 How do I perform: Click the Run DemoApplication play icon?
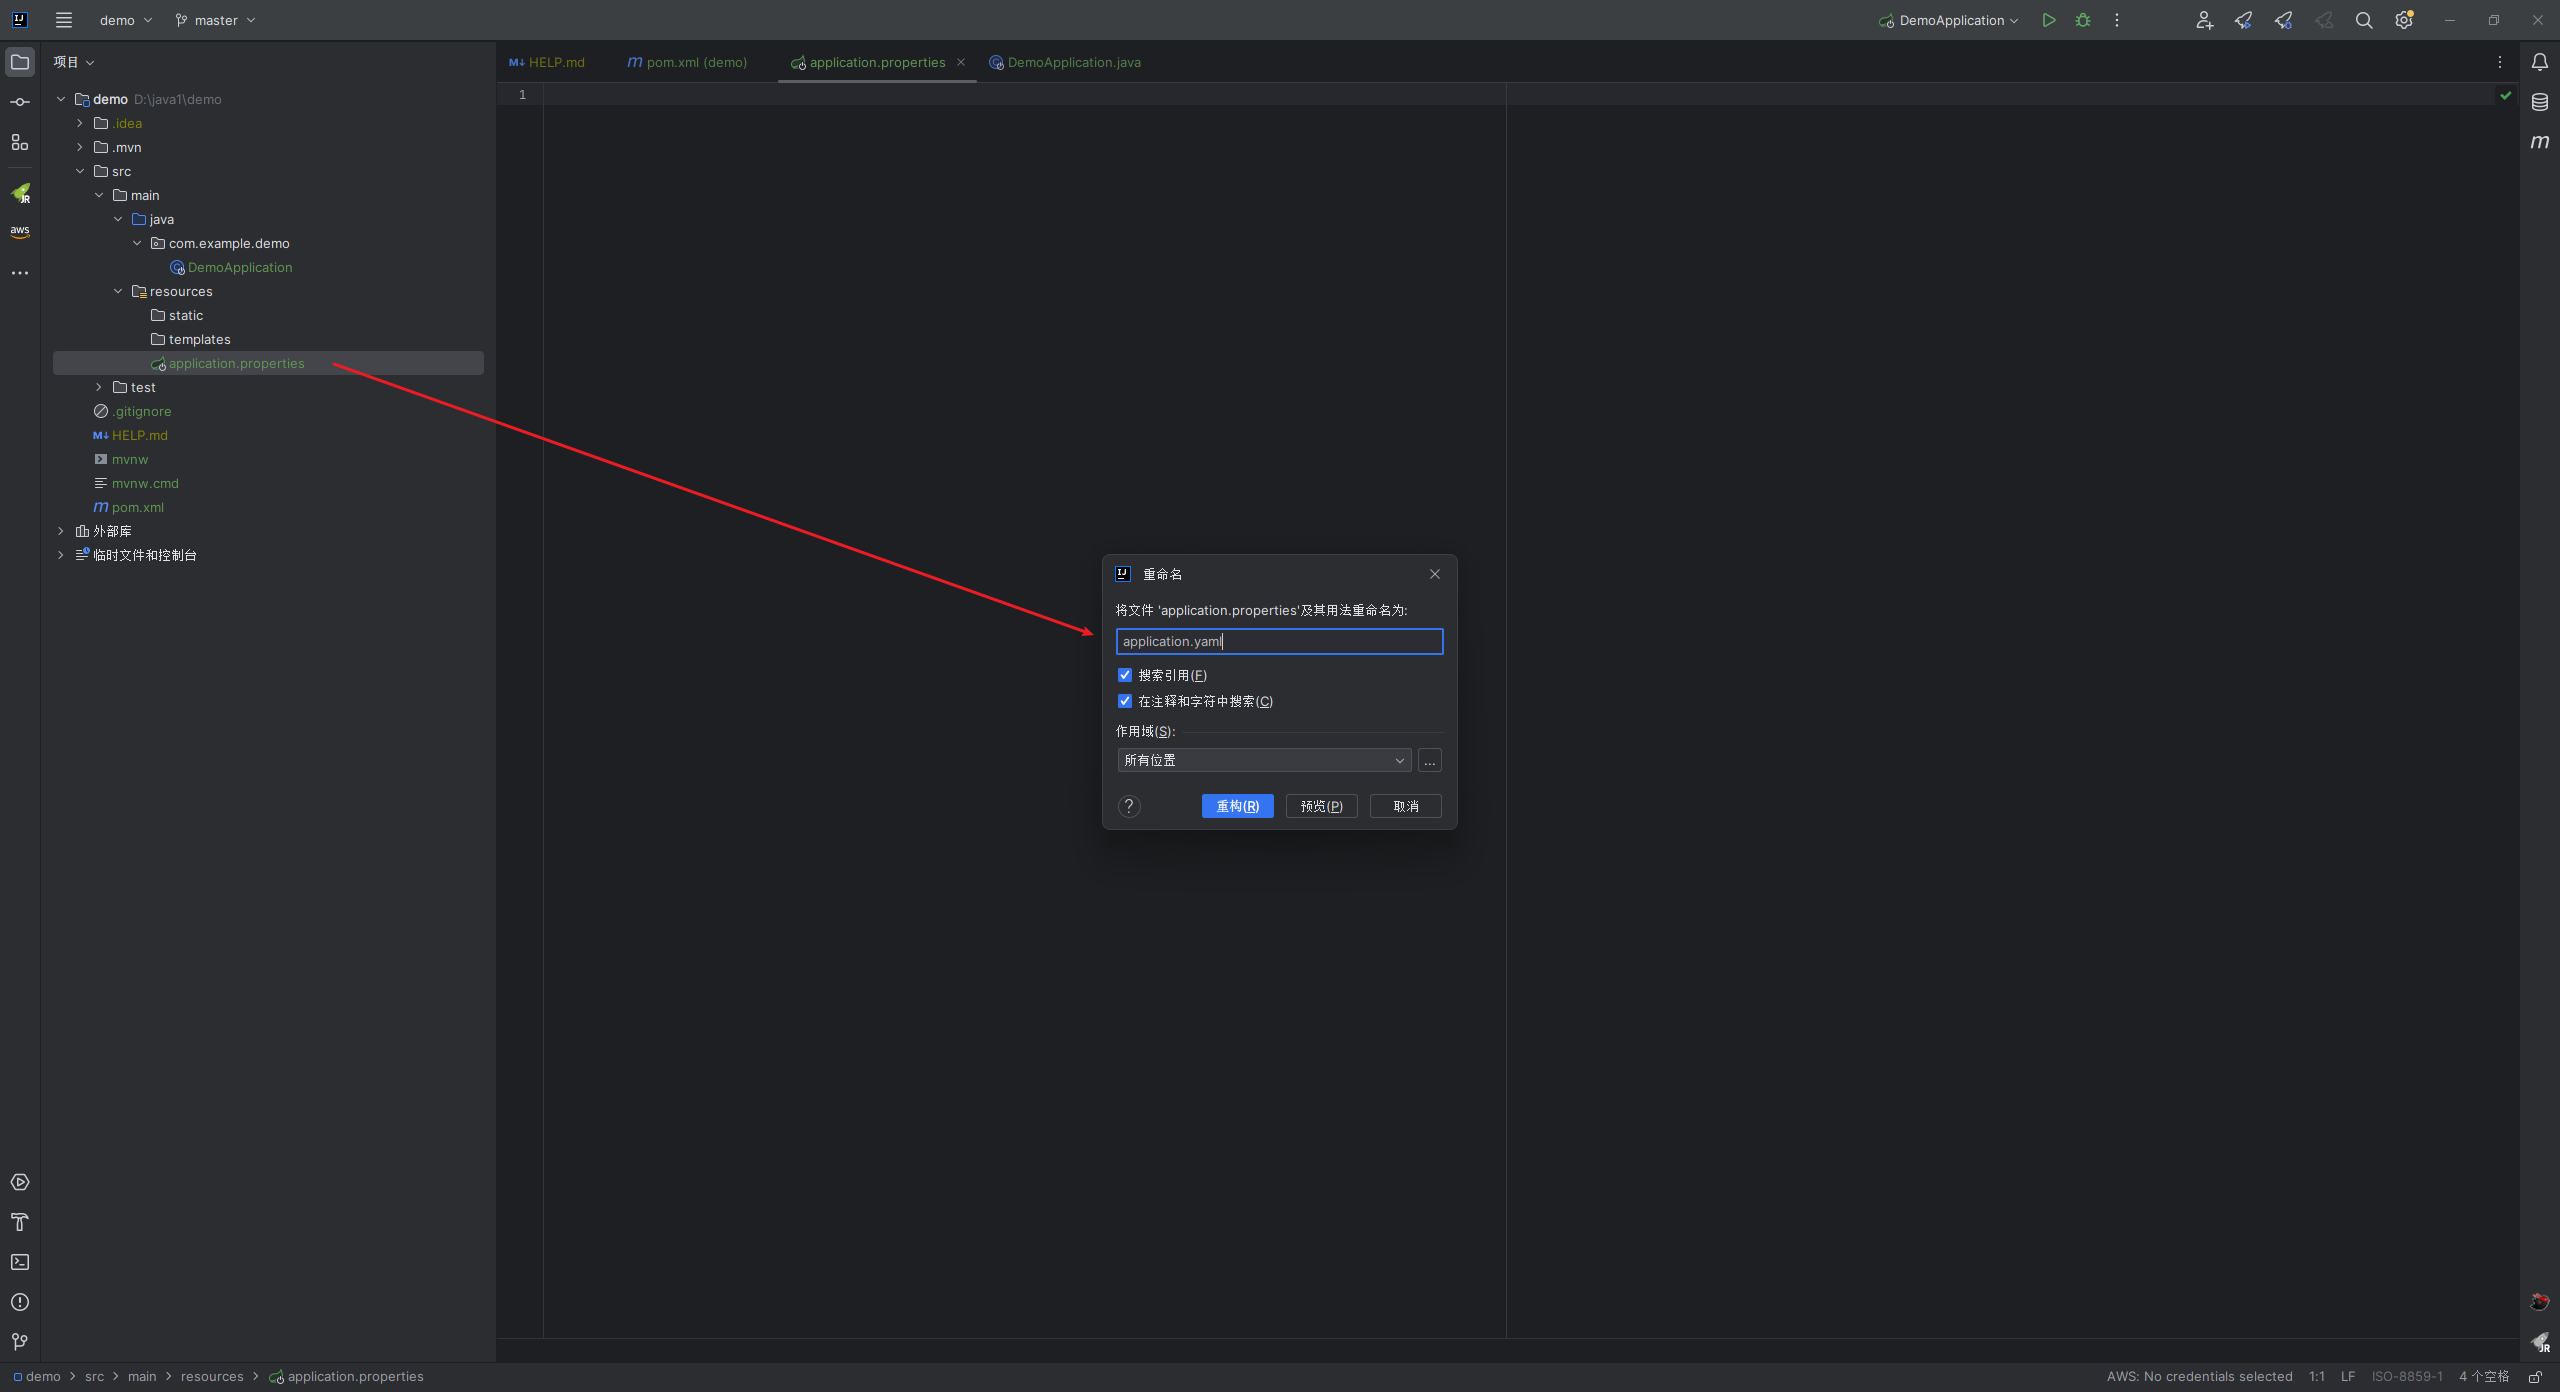2048,20
